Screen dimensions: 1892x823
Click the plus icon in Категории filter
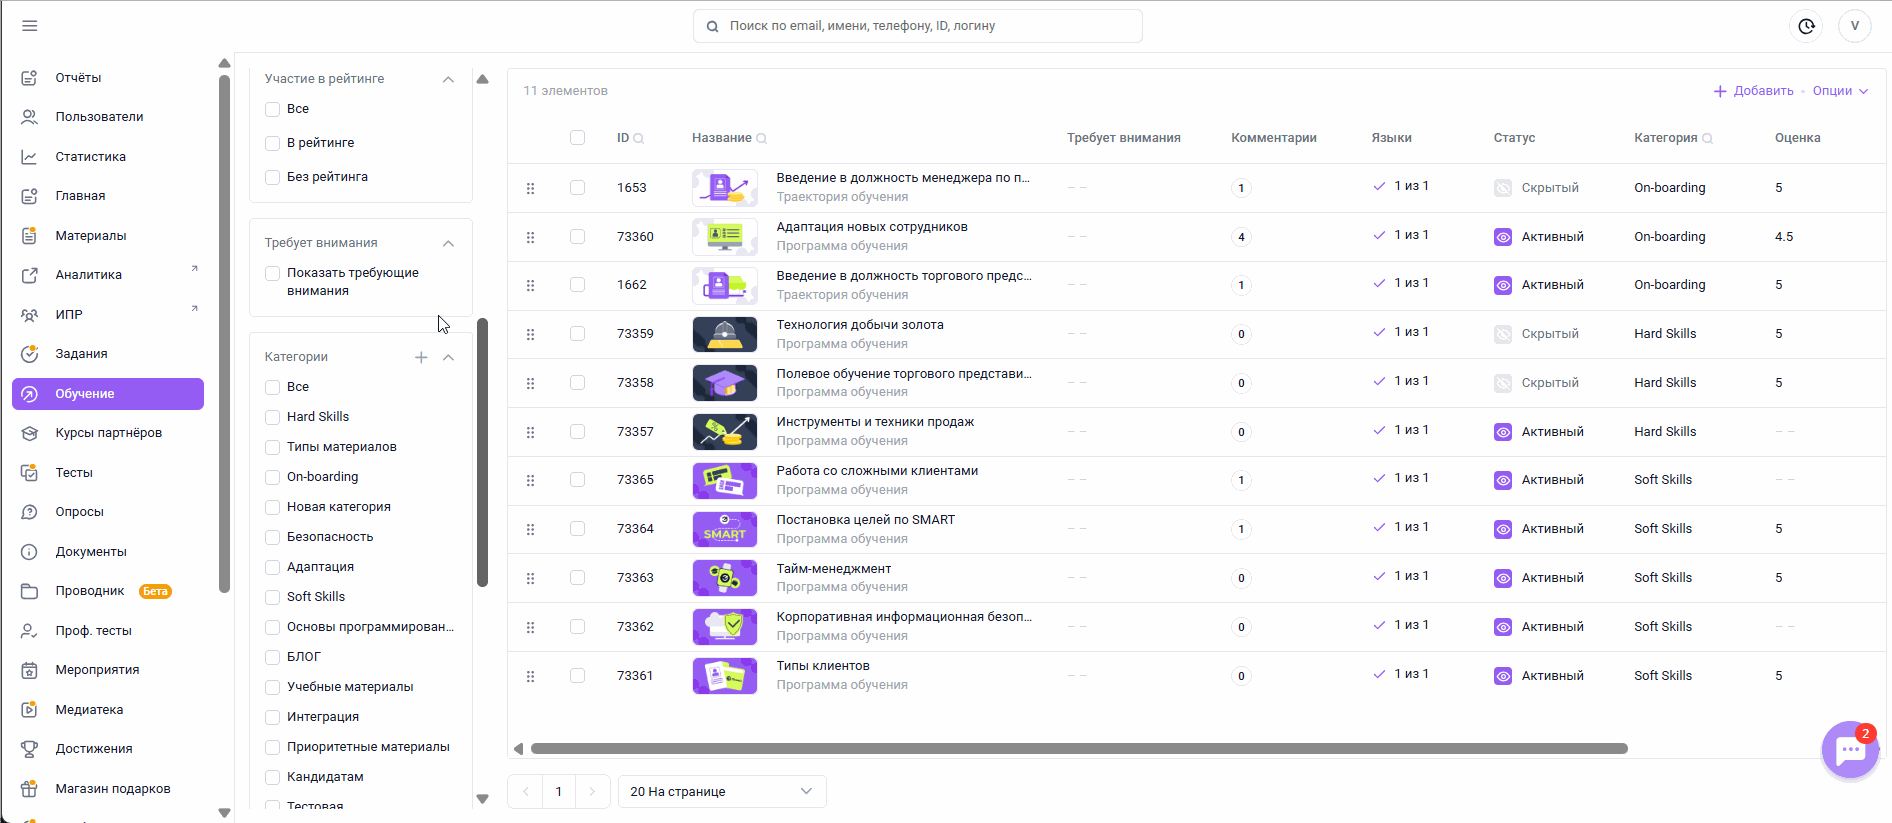(x=421, y=357)
